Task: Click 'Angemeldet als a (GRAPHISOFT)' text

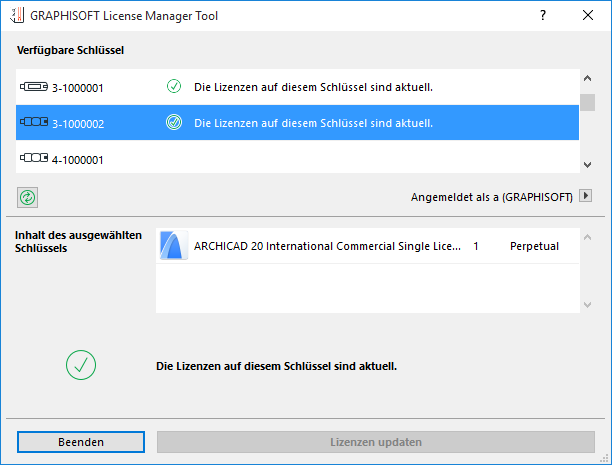Action: point(492,197)
